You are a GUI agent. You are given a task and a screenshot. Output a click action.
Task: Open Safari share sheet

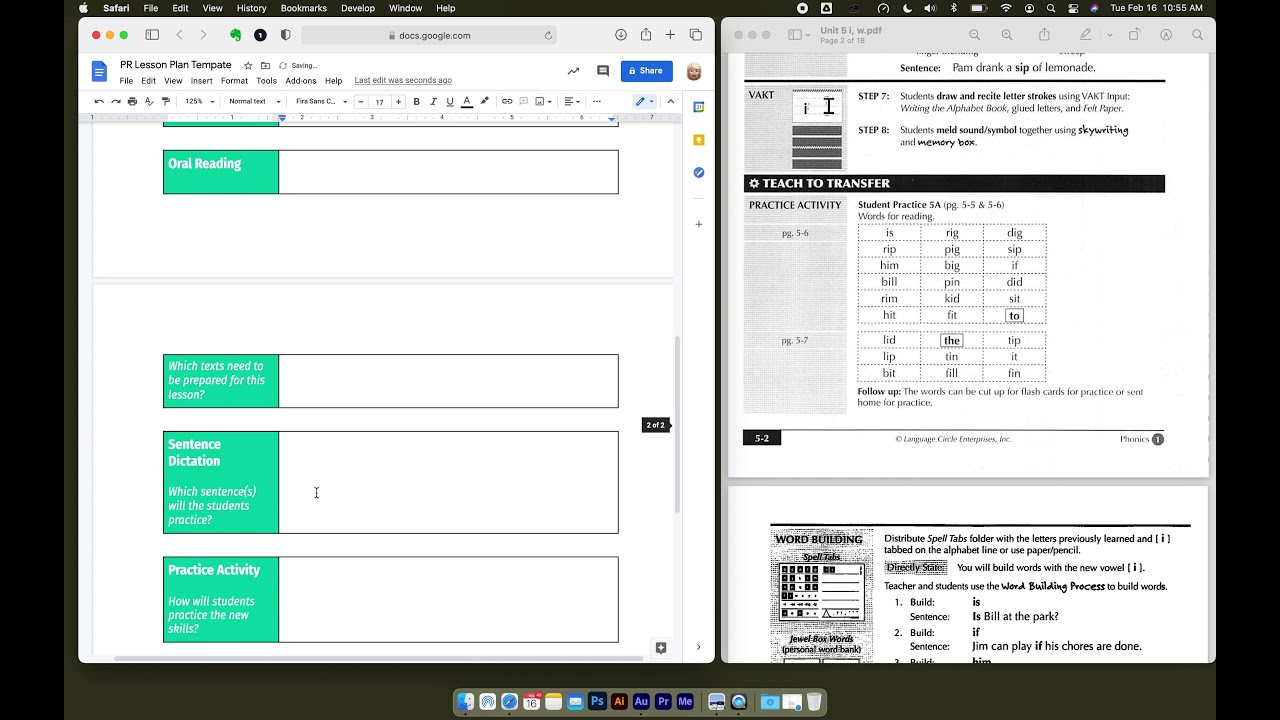pyautogui.click(x=646, y=35)
